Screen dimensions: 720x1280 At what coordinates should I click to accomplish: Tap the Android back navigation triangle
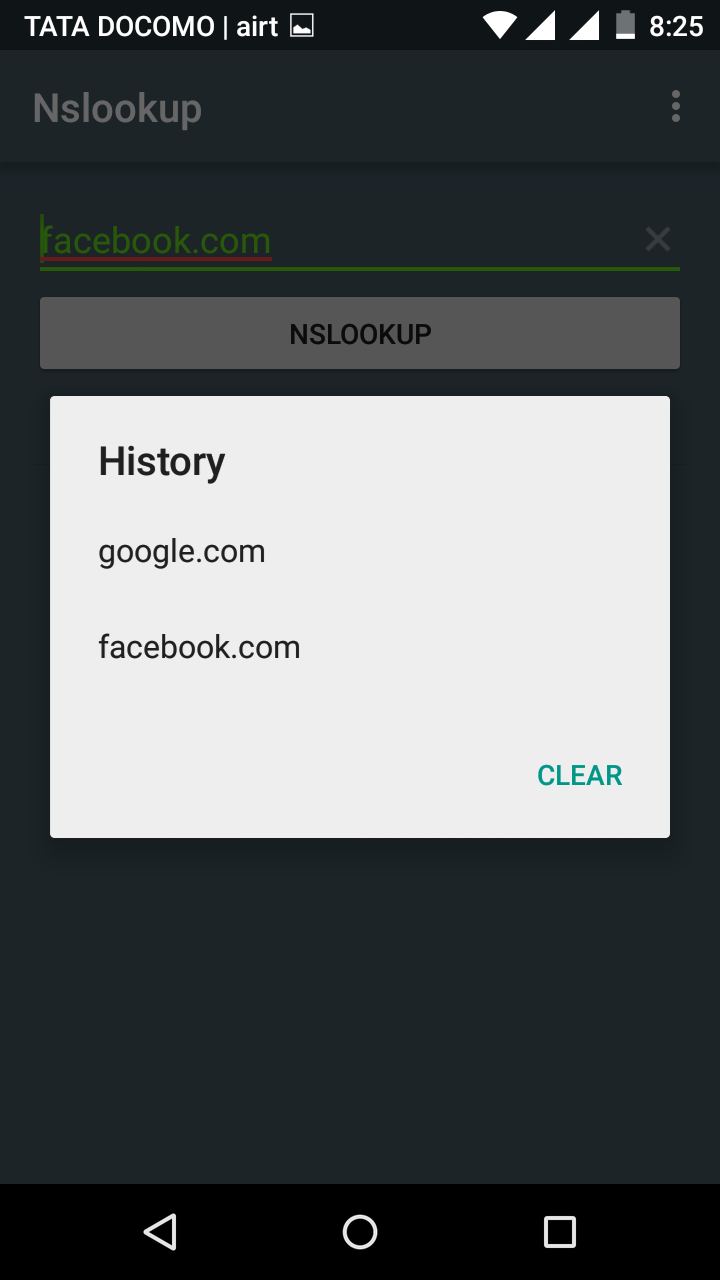click(160, 1232)
